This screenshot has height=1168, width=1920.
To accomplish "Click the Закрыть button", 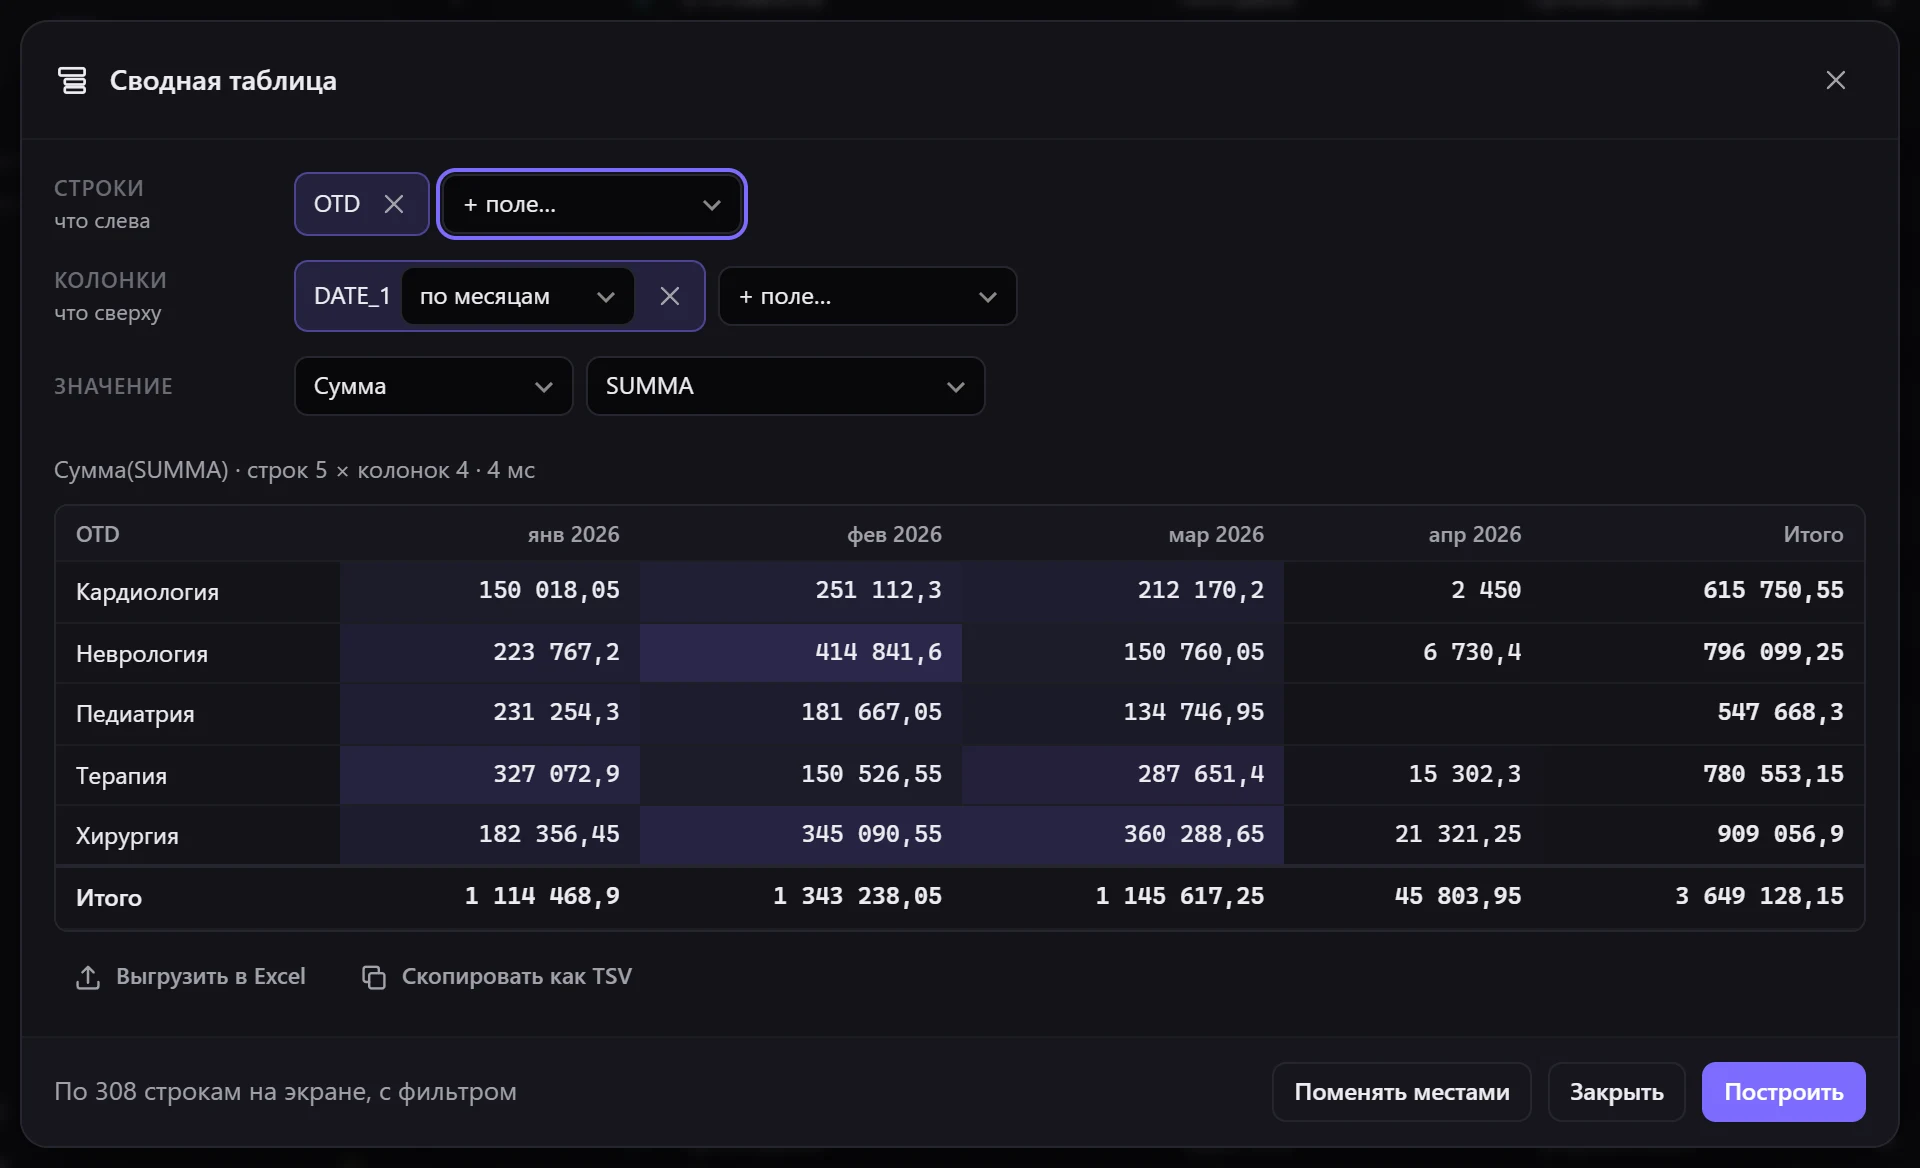I will tap(1616, 1092).
